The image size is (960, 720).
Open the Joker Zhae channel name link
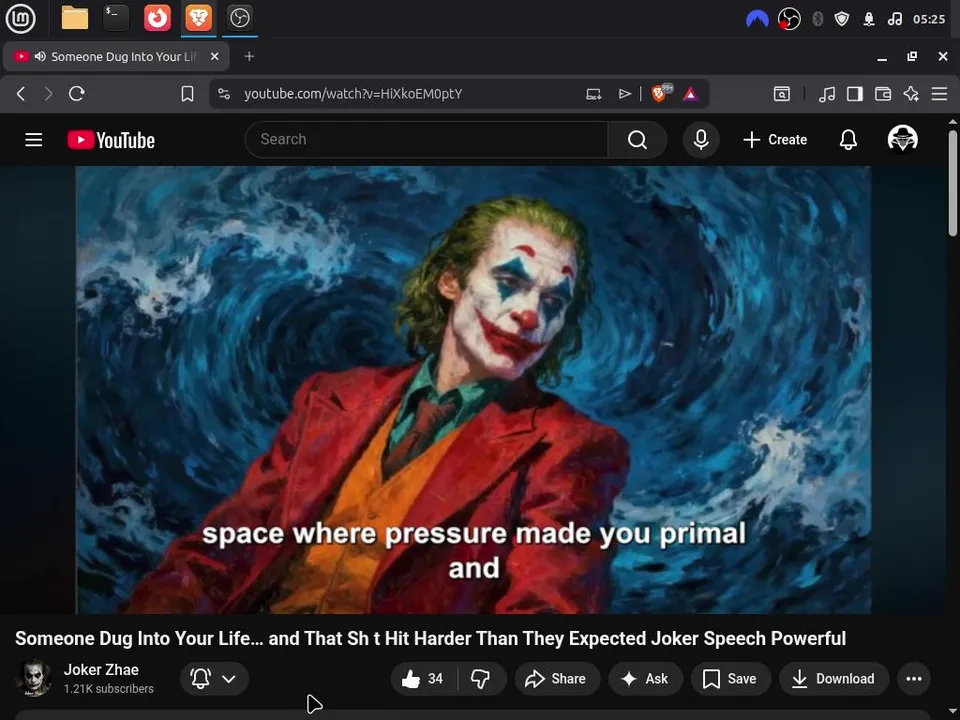pos(101,670)
